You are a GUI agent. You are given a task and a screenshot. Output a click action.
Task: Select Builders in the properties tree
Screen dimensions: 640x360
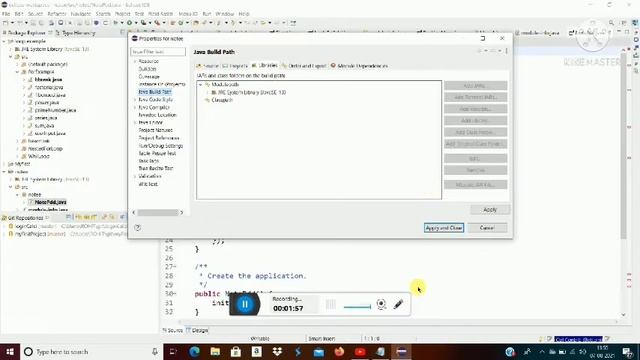point(147,69)
